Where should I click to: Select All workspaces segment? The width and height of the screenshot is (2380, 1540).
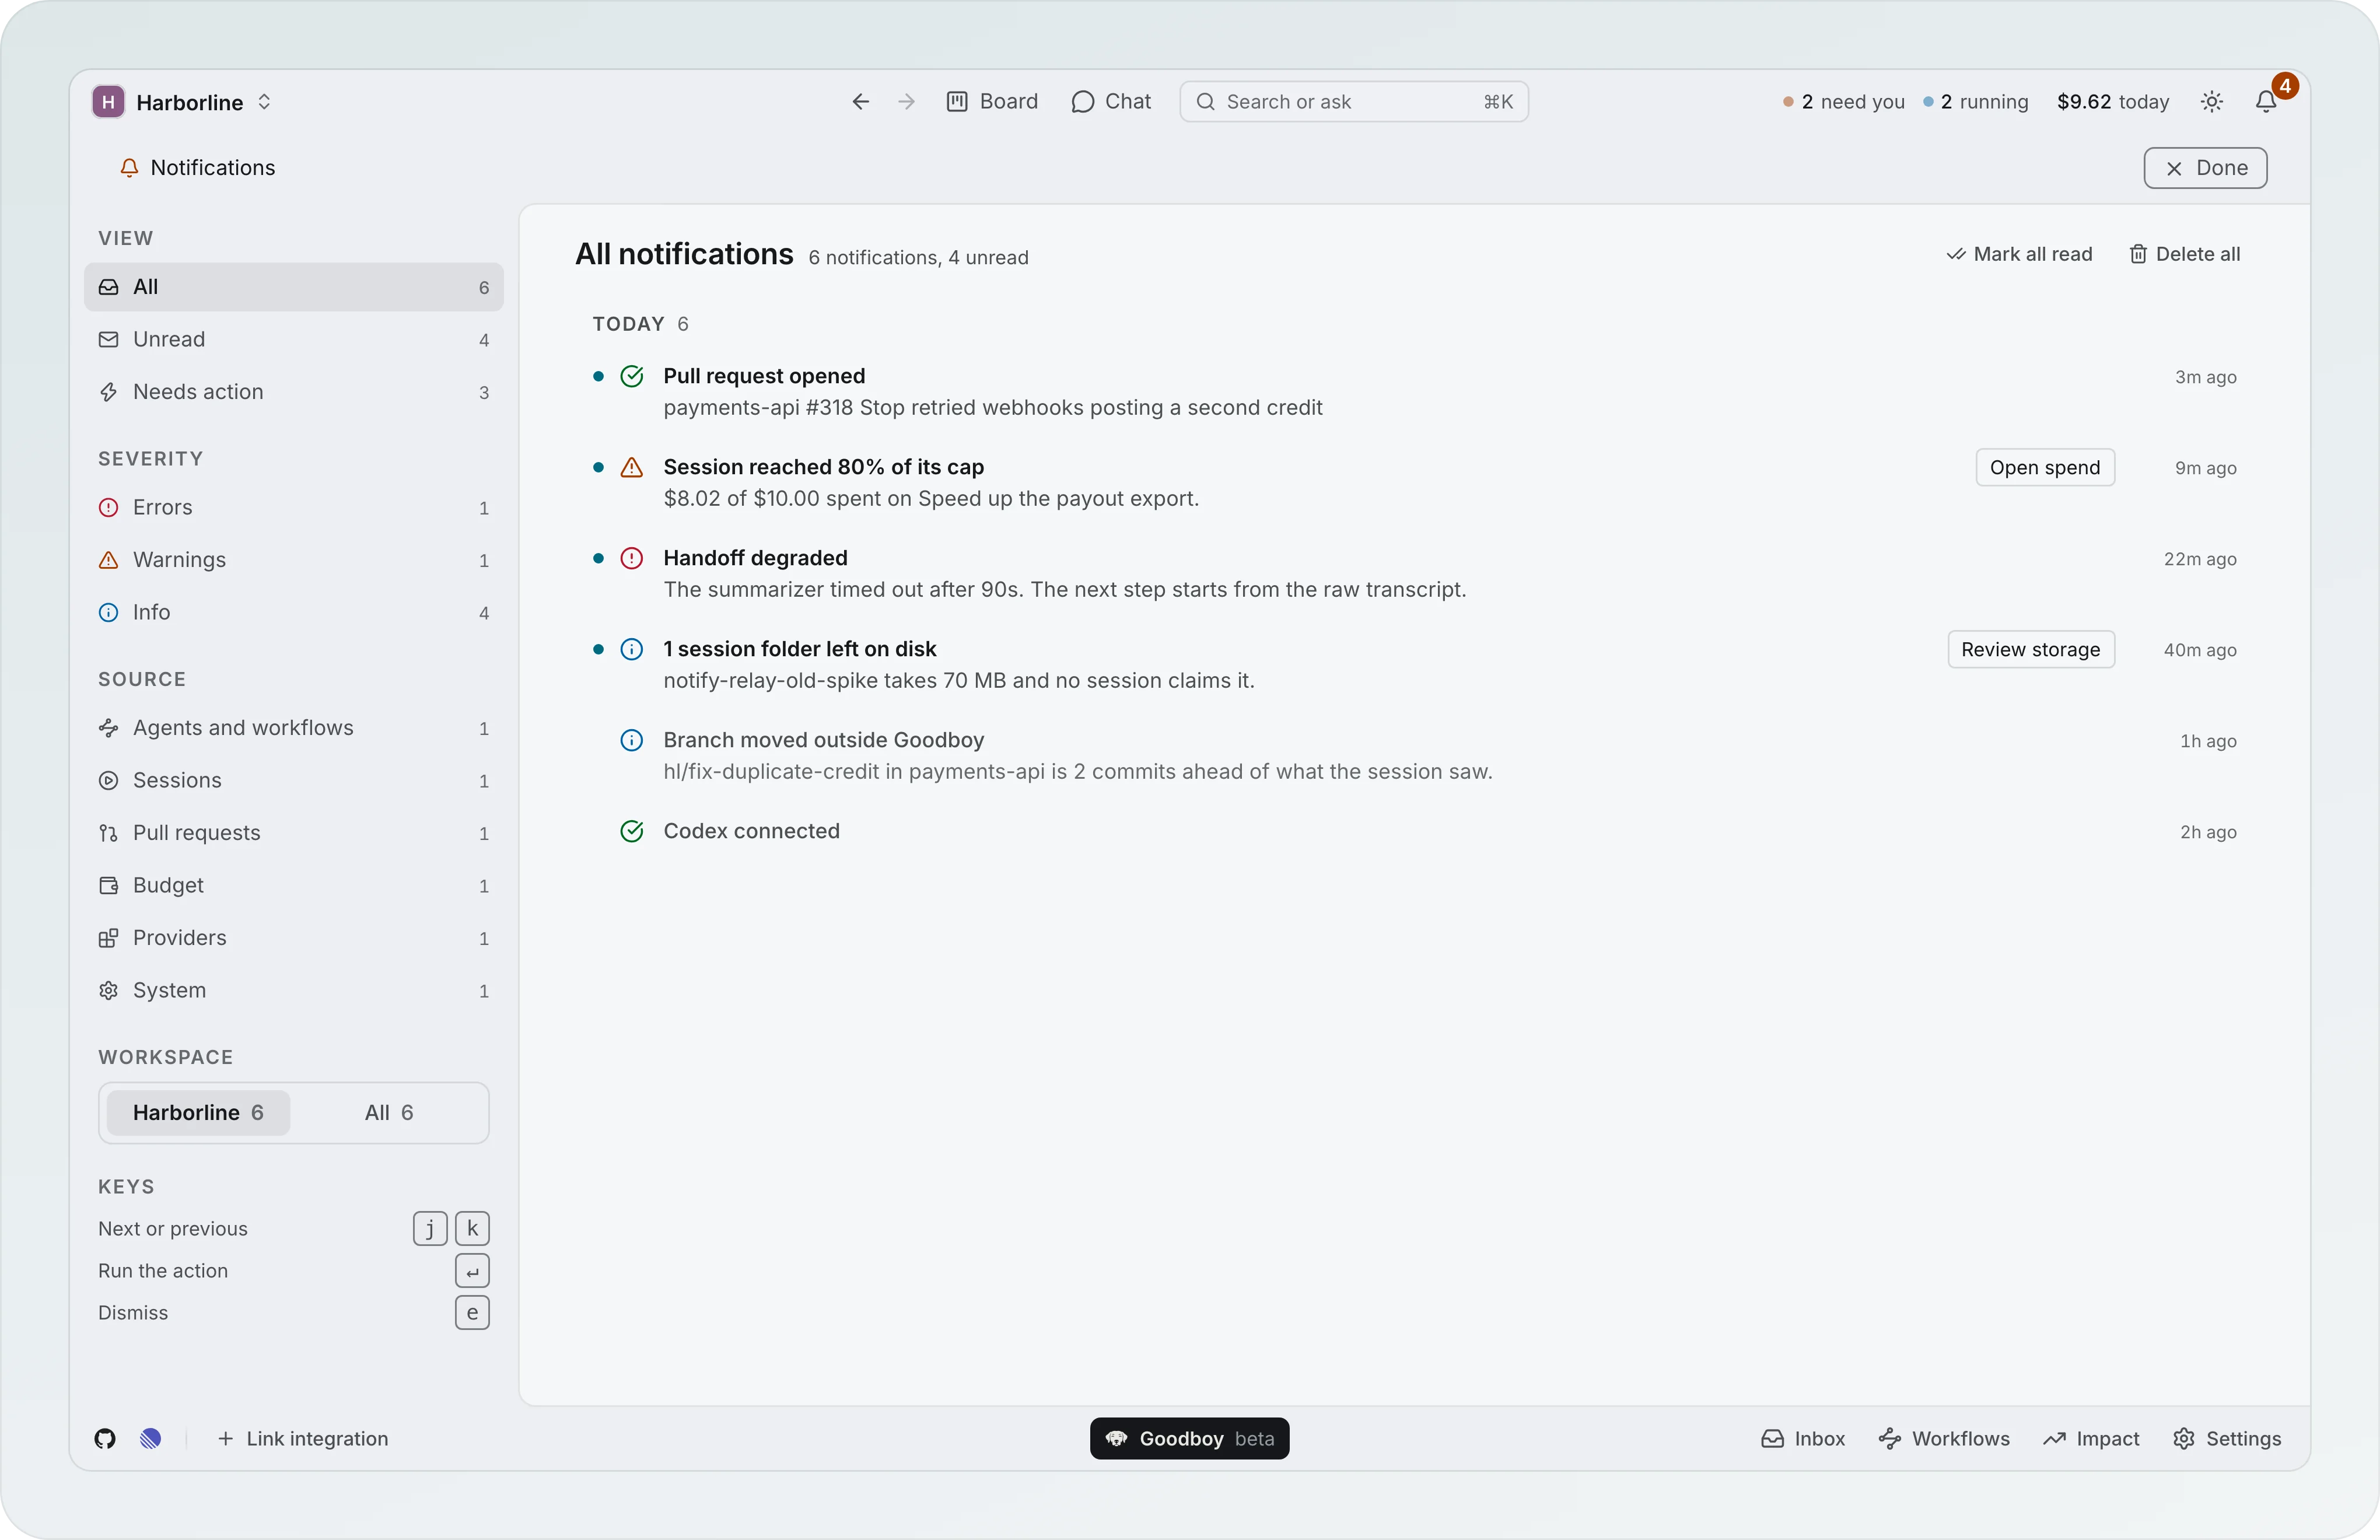(389, 1113)
